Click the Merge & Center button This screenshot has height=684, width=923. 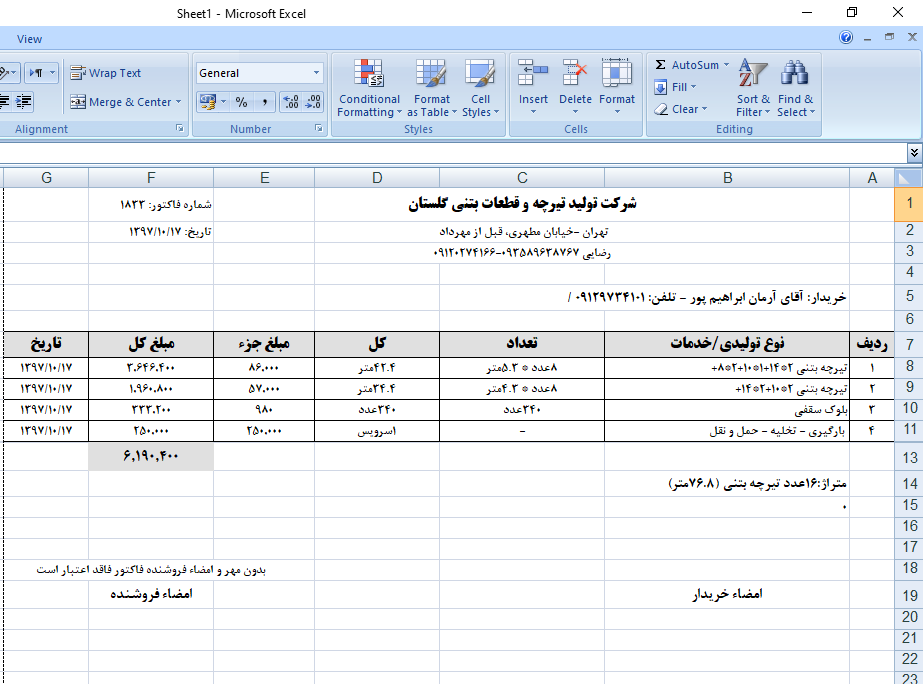click(x=121, y=102)
